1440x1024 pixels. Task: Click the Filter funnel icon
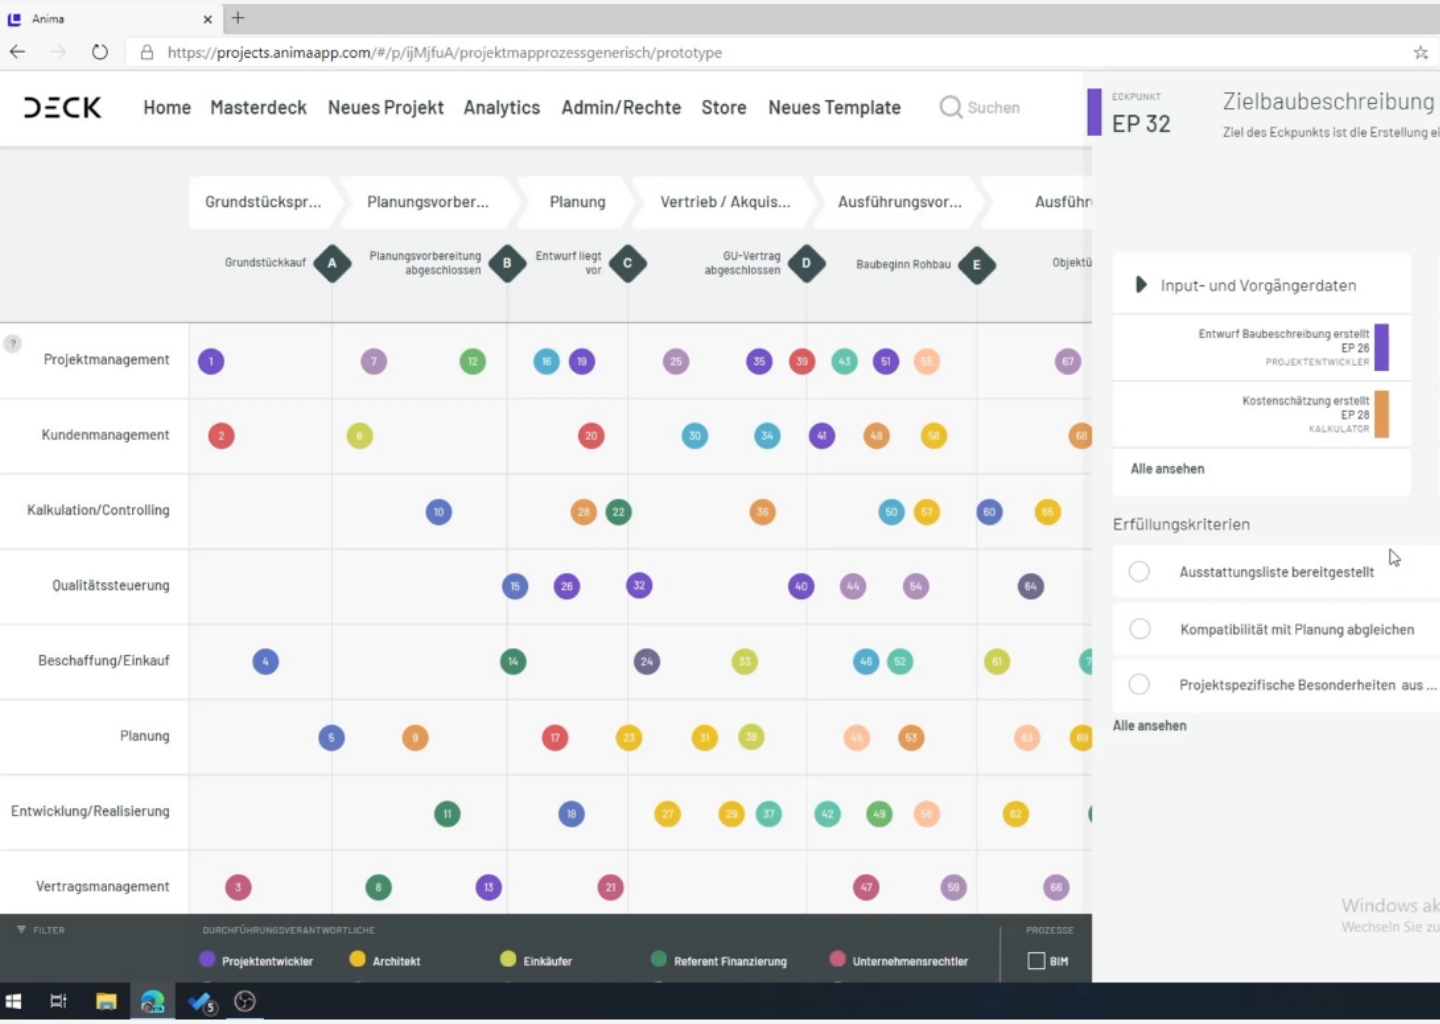point(21,930)
